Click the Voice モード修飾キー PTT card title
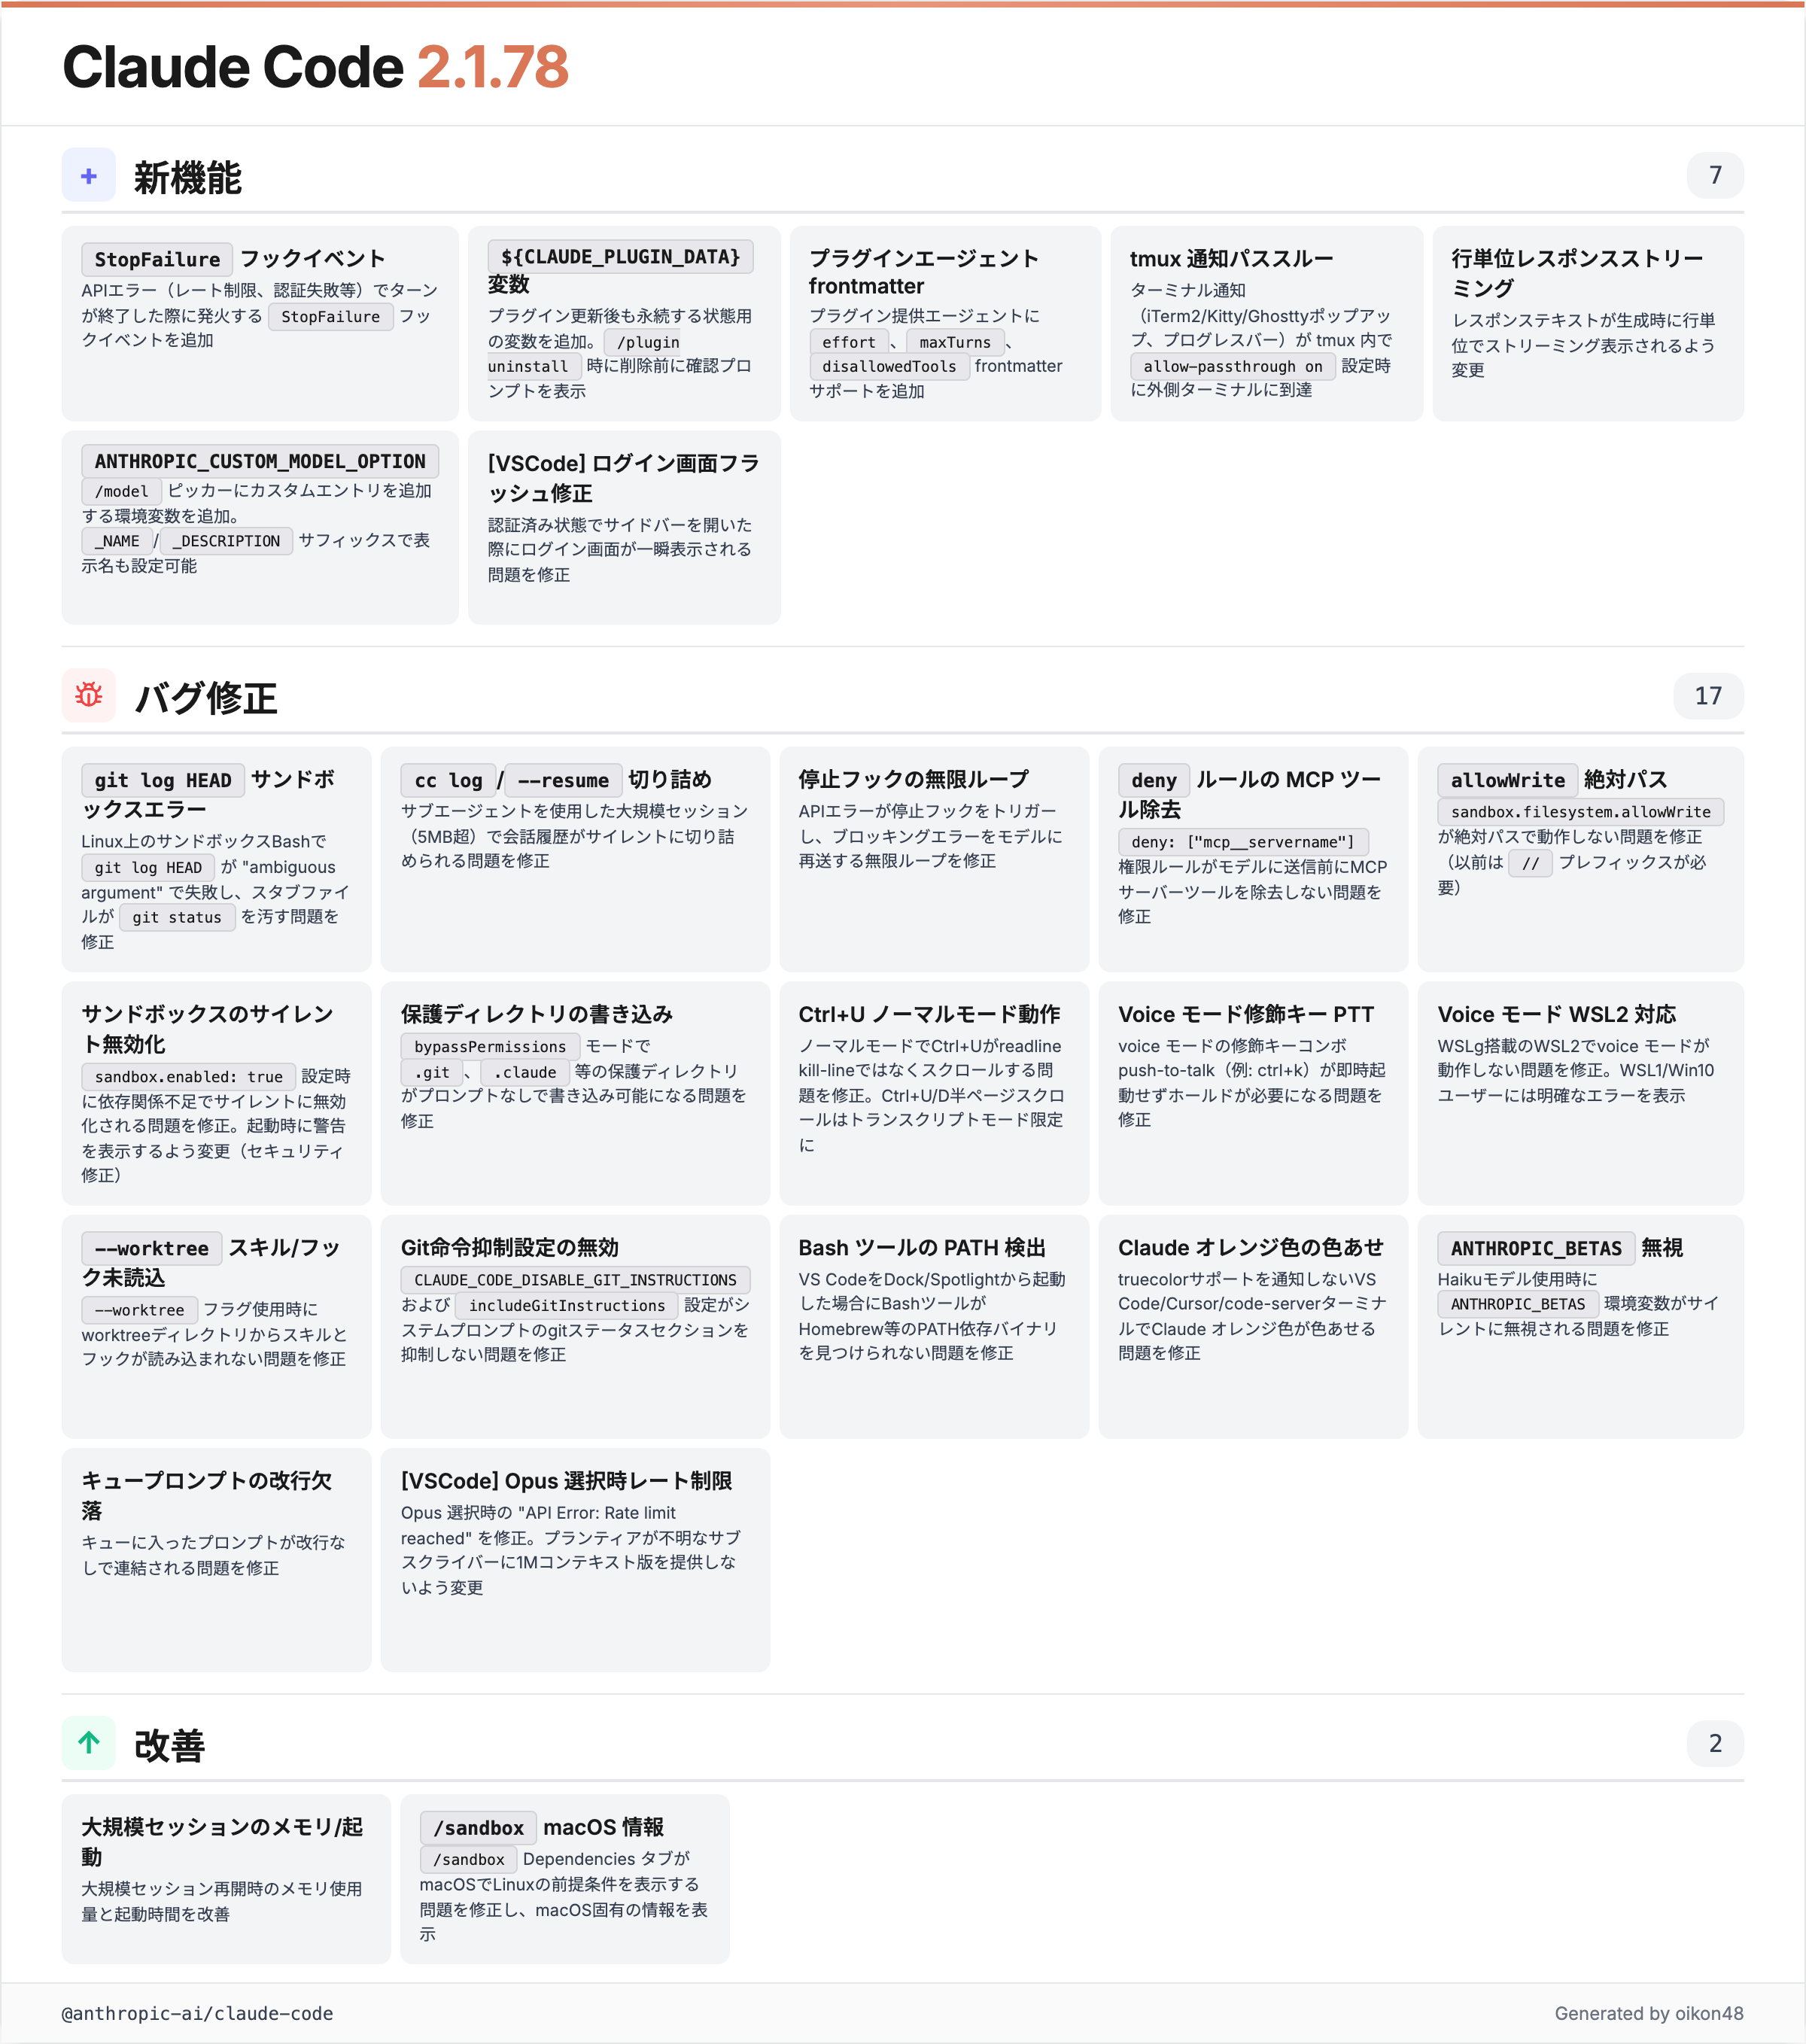1806x2044 pixels. [1246, 1014]
